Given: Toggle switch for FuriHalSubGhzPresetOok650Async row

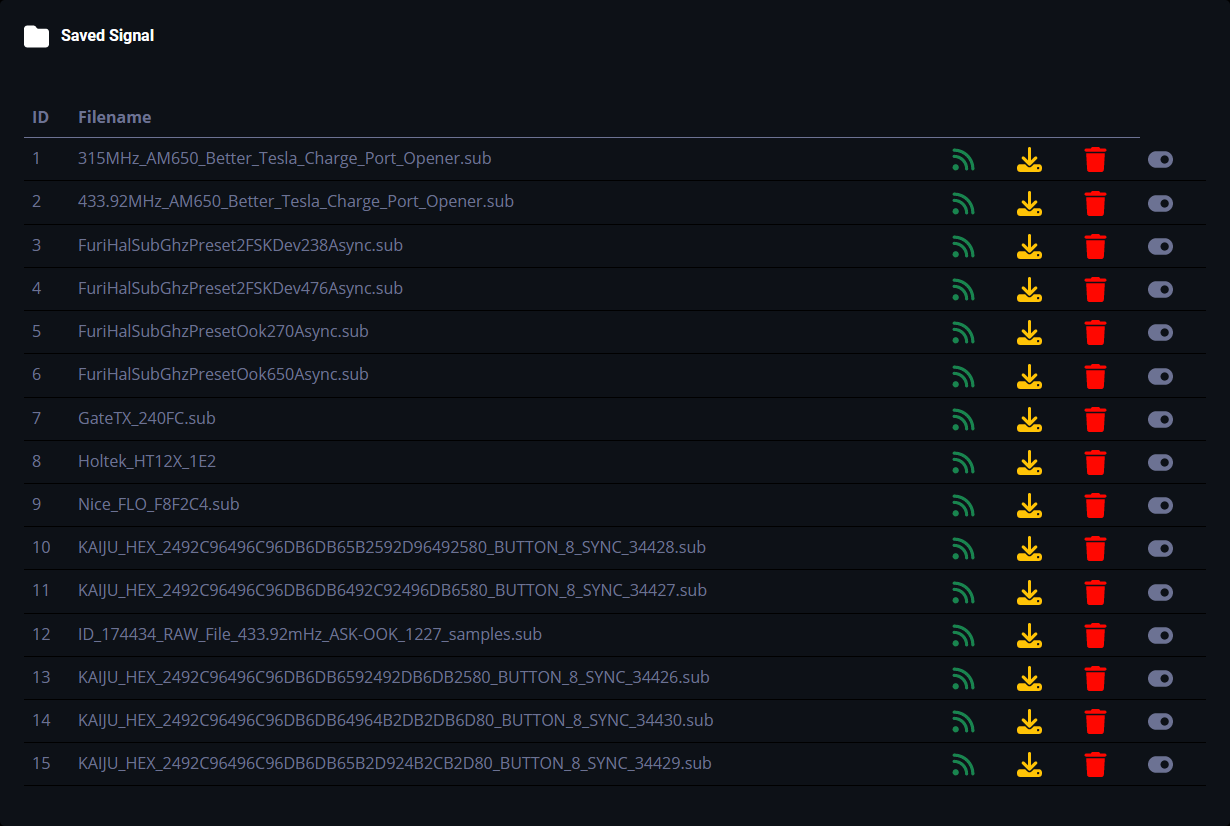Looking at the screenshot, I should pos(1160,376).
